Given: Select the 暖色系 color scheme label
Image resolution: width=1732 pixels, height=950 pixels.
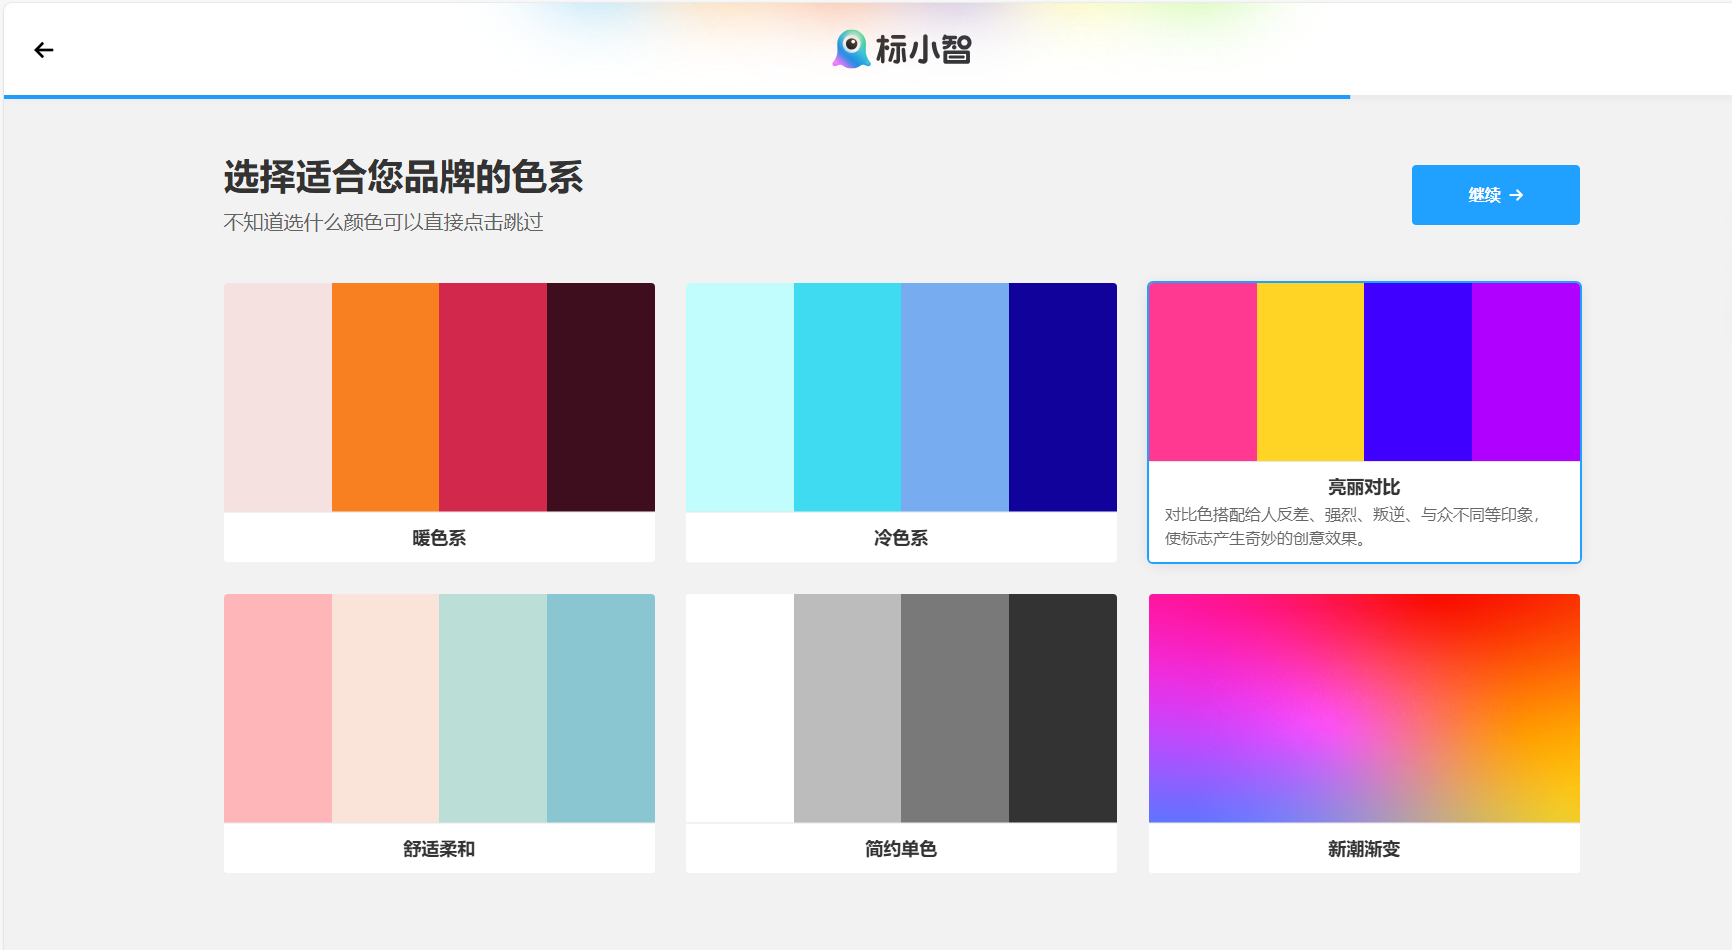Looking at the screenshot, I should pyautogui.click(x=439, y=538).
